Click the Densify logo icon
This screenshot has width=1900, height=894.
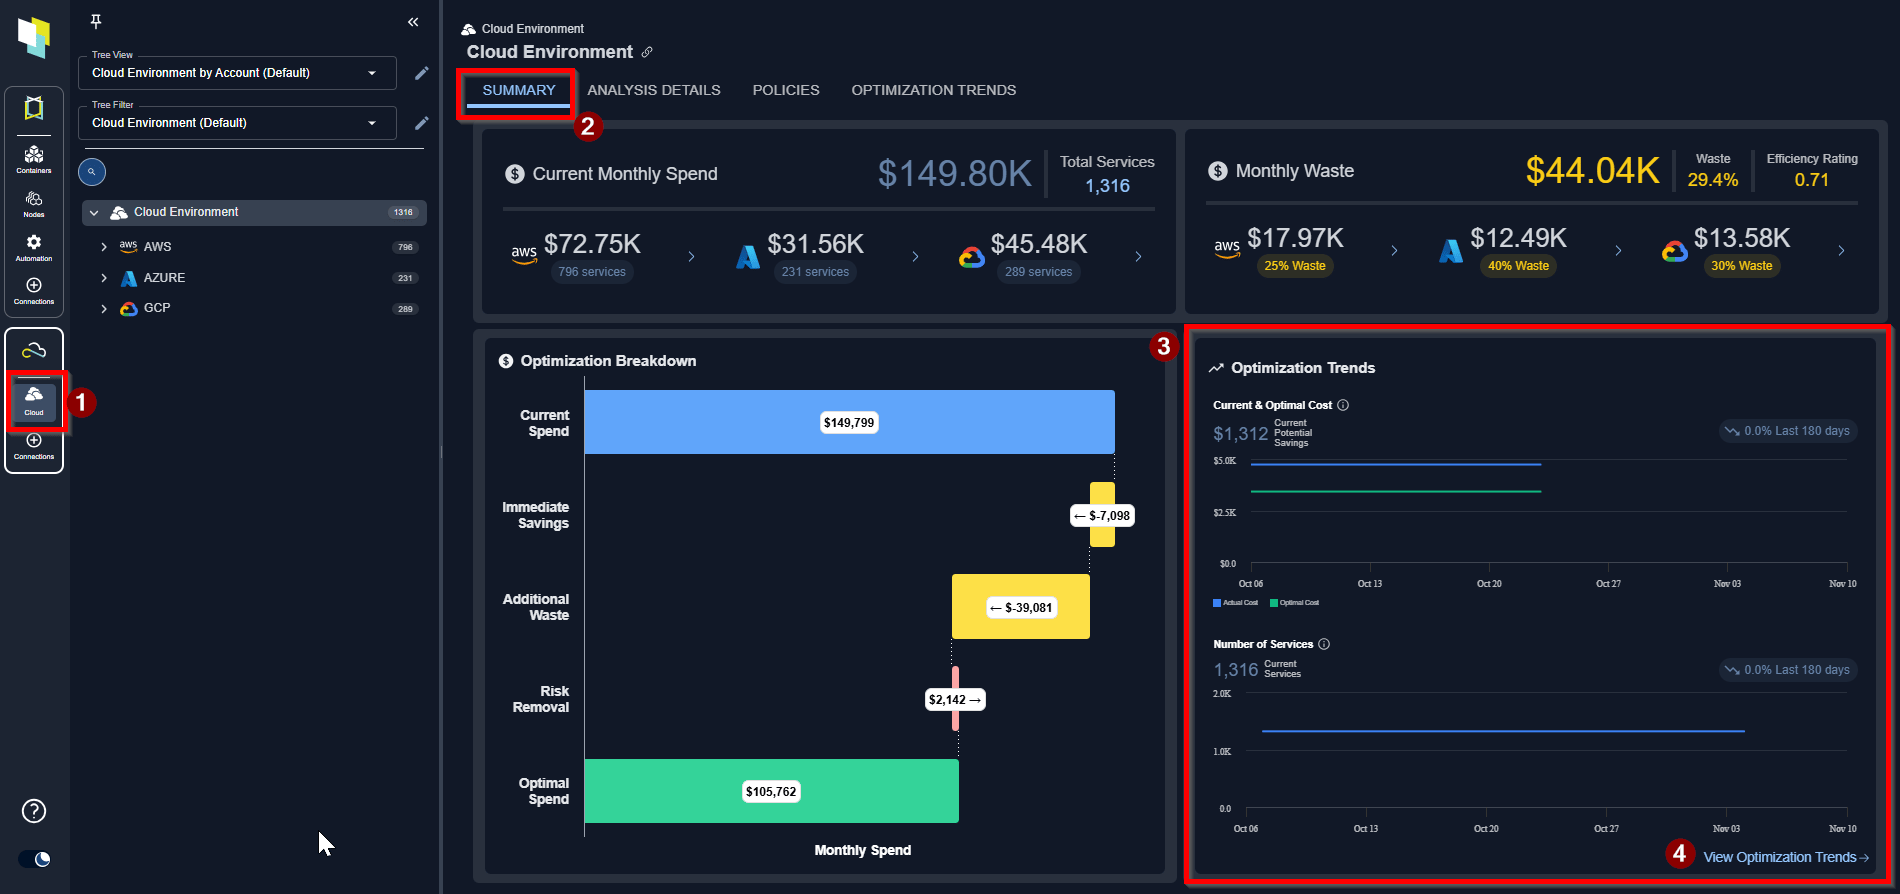tap(34, 37)
